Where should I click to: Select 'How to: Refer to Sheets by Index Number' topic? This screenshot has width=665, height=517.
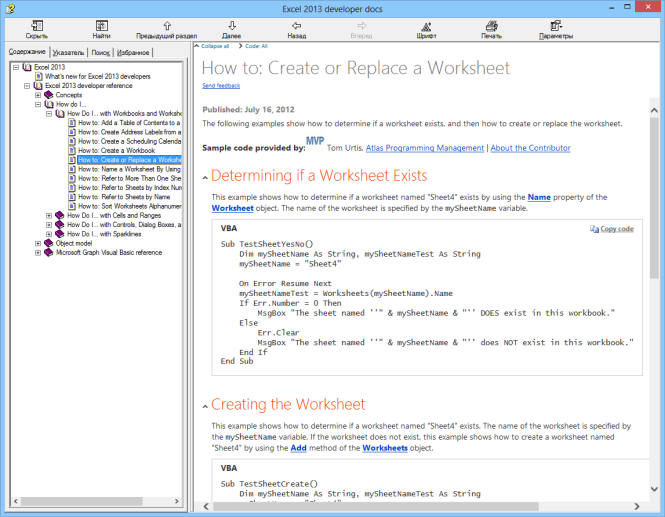129,187
